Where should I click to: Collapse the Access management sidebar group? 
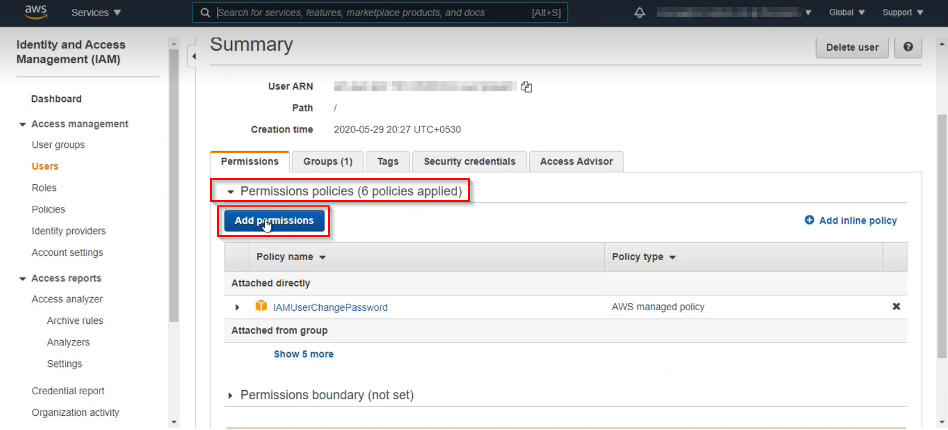tap(22, 124)
